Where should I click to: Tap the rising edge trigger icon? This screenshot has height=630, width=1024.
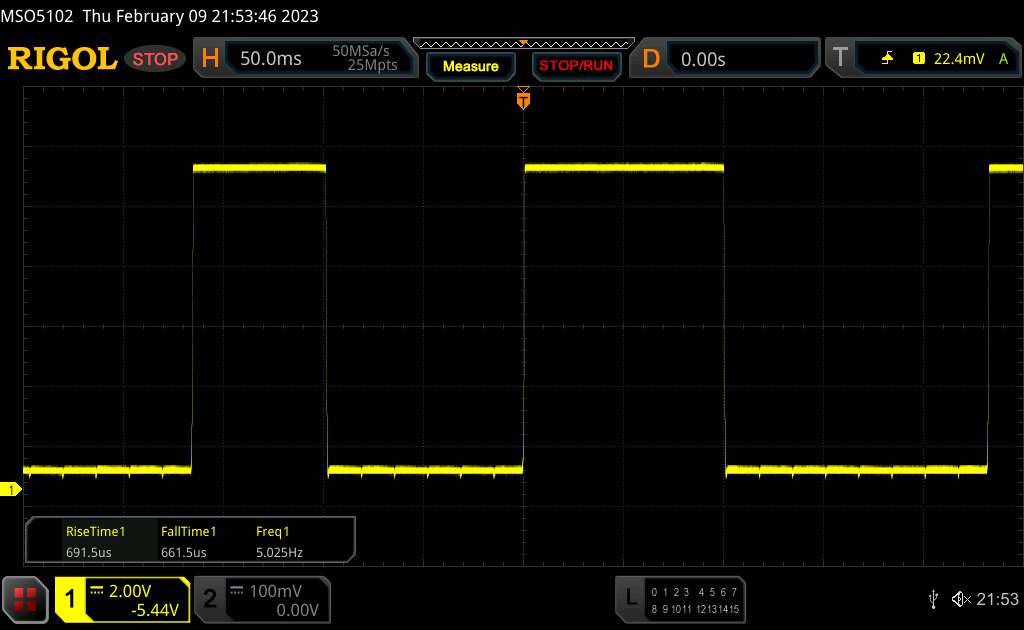click(887, 59)
